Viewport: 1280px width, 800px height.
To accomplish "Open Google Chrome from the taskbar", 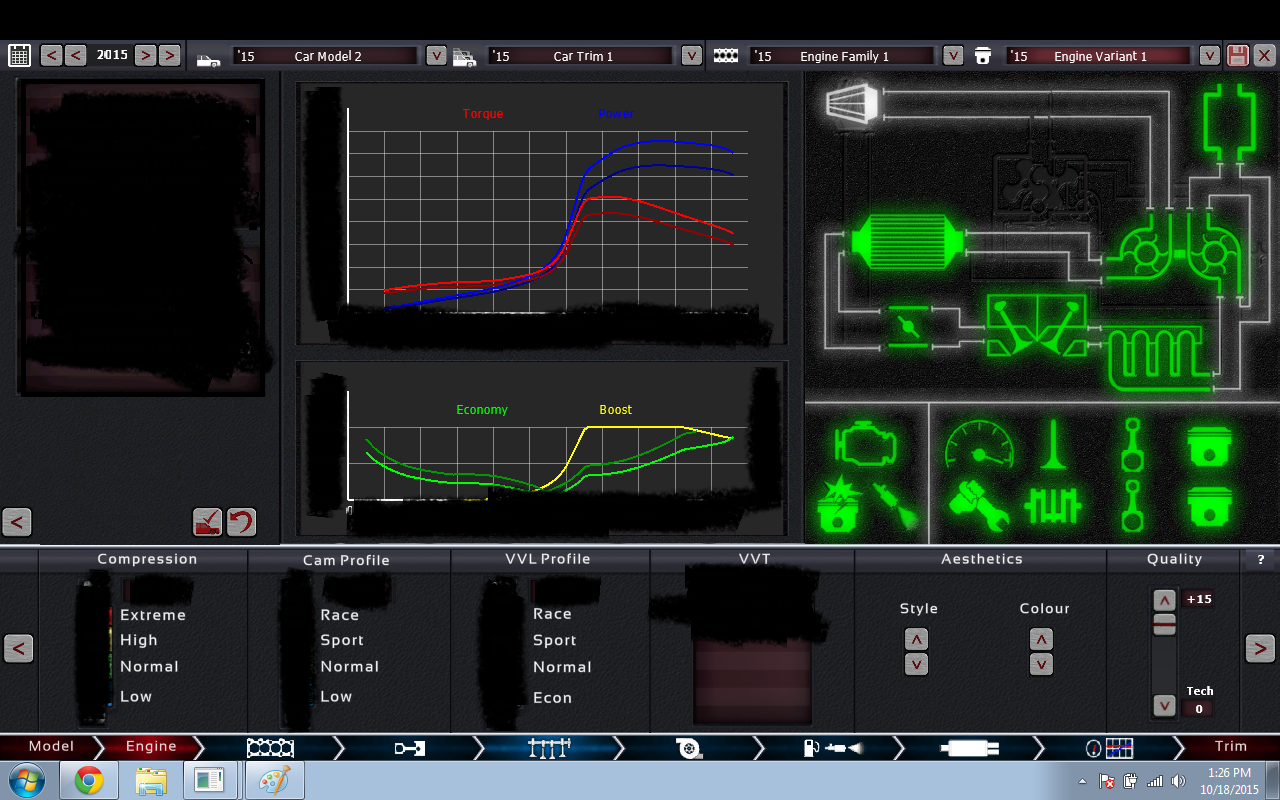I will pyautogui.click(x=88, y=781).
